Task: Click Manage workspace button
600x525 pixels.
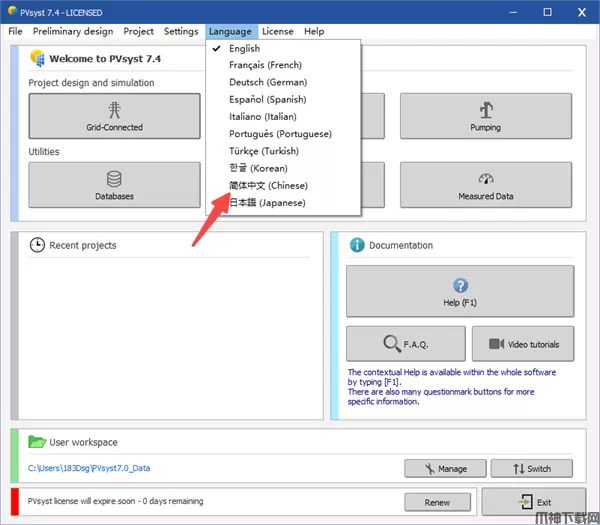Action: point(444,468)
